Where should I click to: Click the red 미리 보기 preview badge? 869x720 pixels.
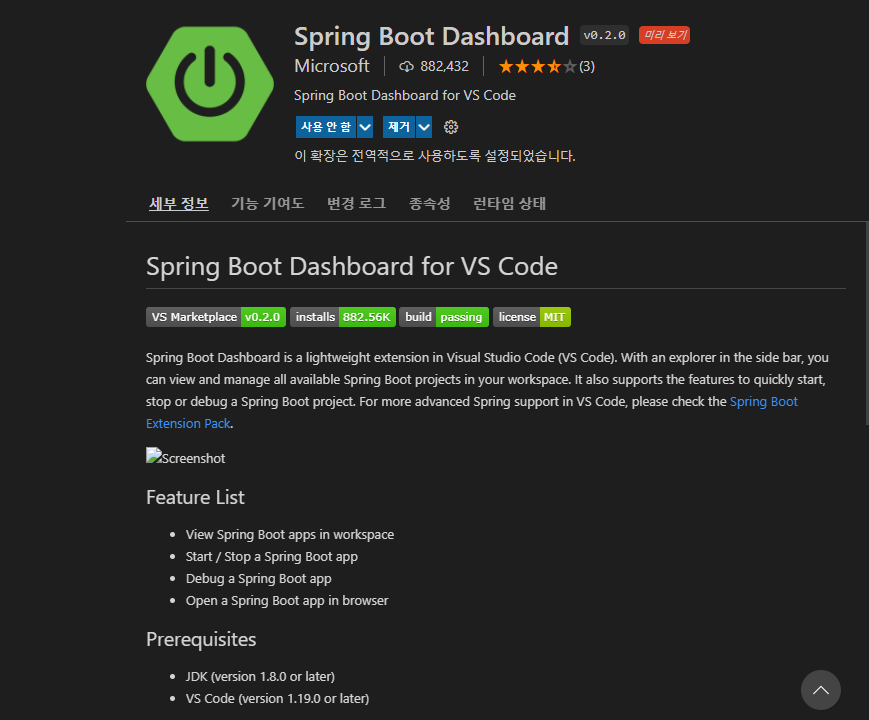click(664, 35)
